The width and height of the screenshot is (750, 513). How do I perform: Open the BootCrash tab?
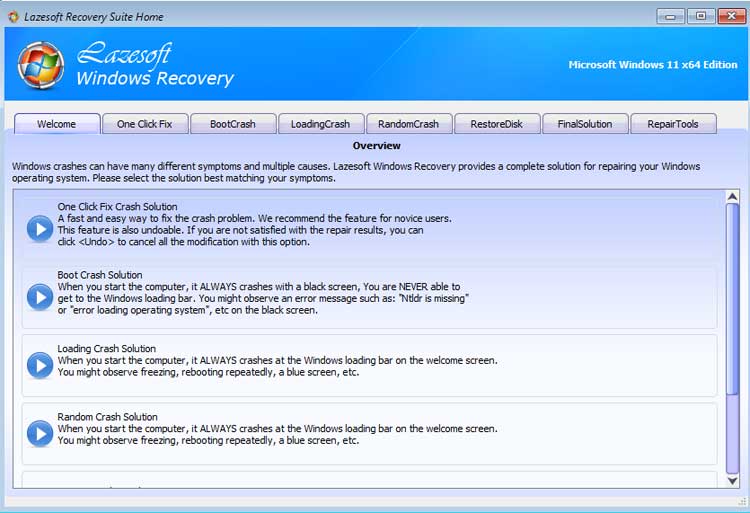click(x=233, y=124)
